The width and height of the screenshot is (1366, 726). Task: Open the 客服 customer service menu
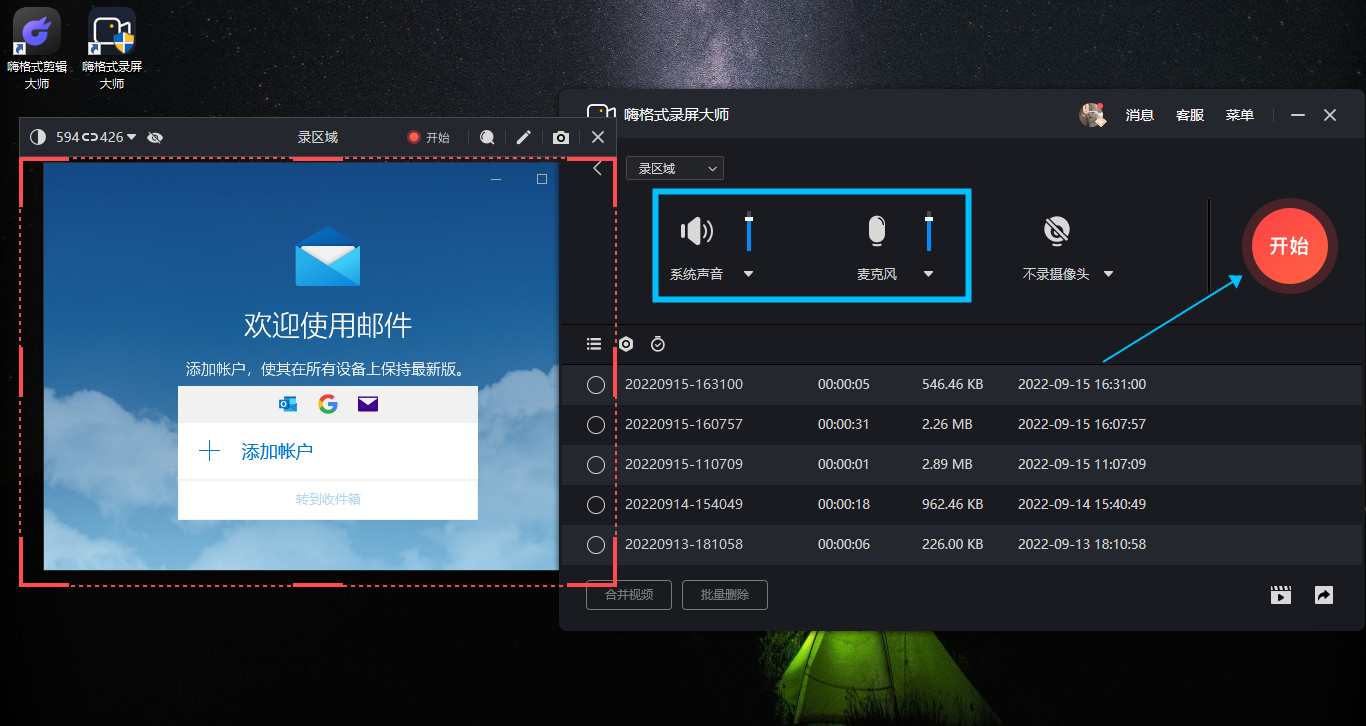coord(1190,115)
